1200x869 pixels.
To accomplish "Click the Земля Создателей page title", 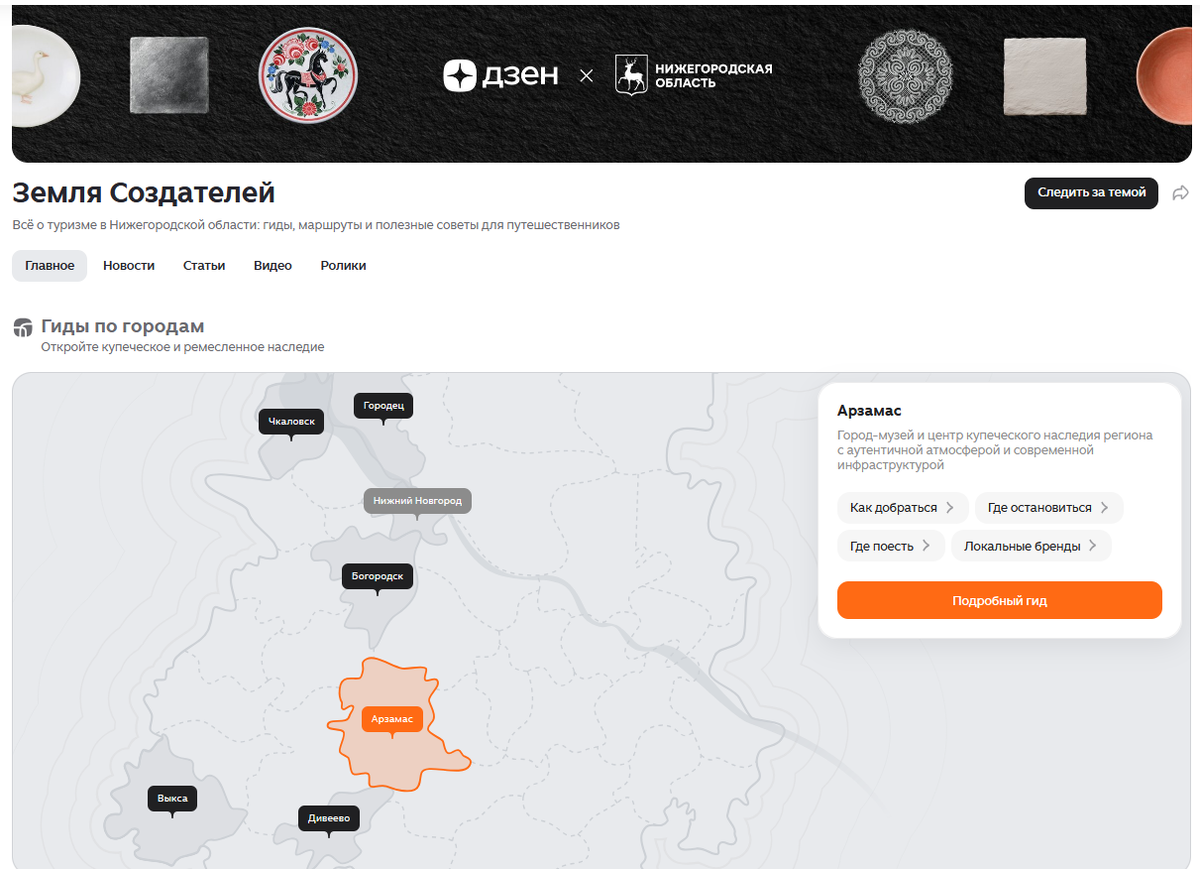I will [144, 193].
